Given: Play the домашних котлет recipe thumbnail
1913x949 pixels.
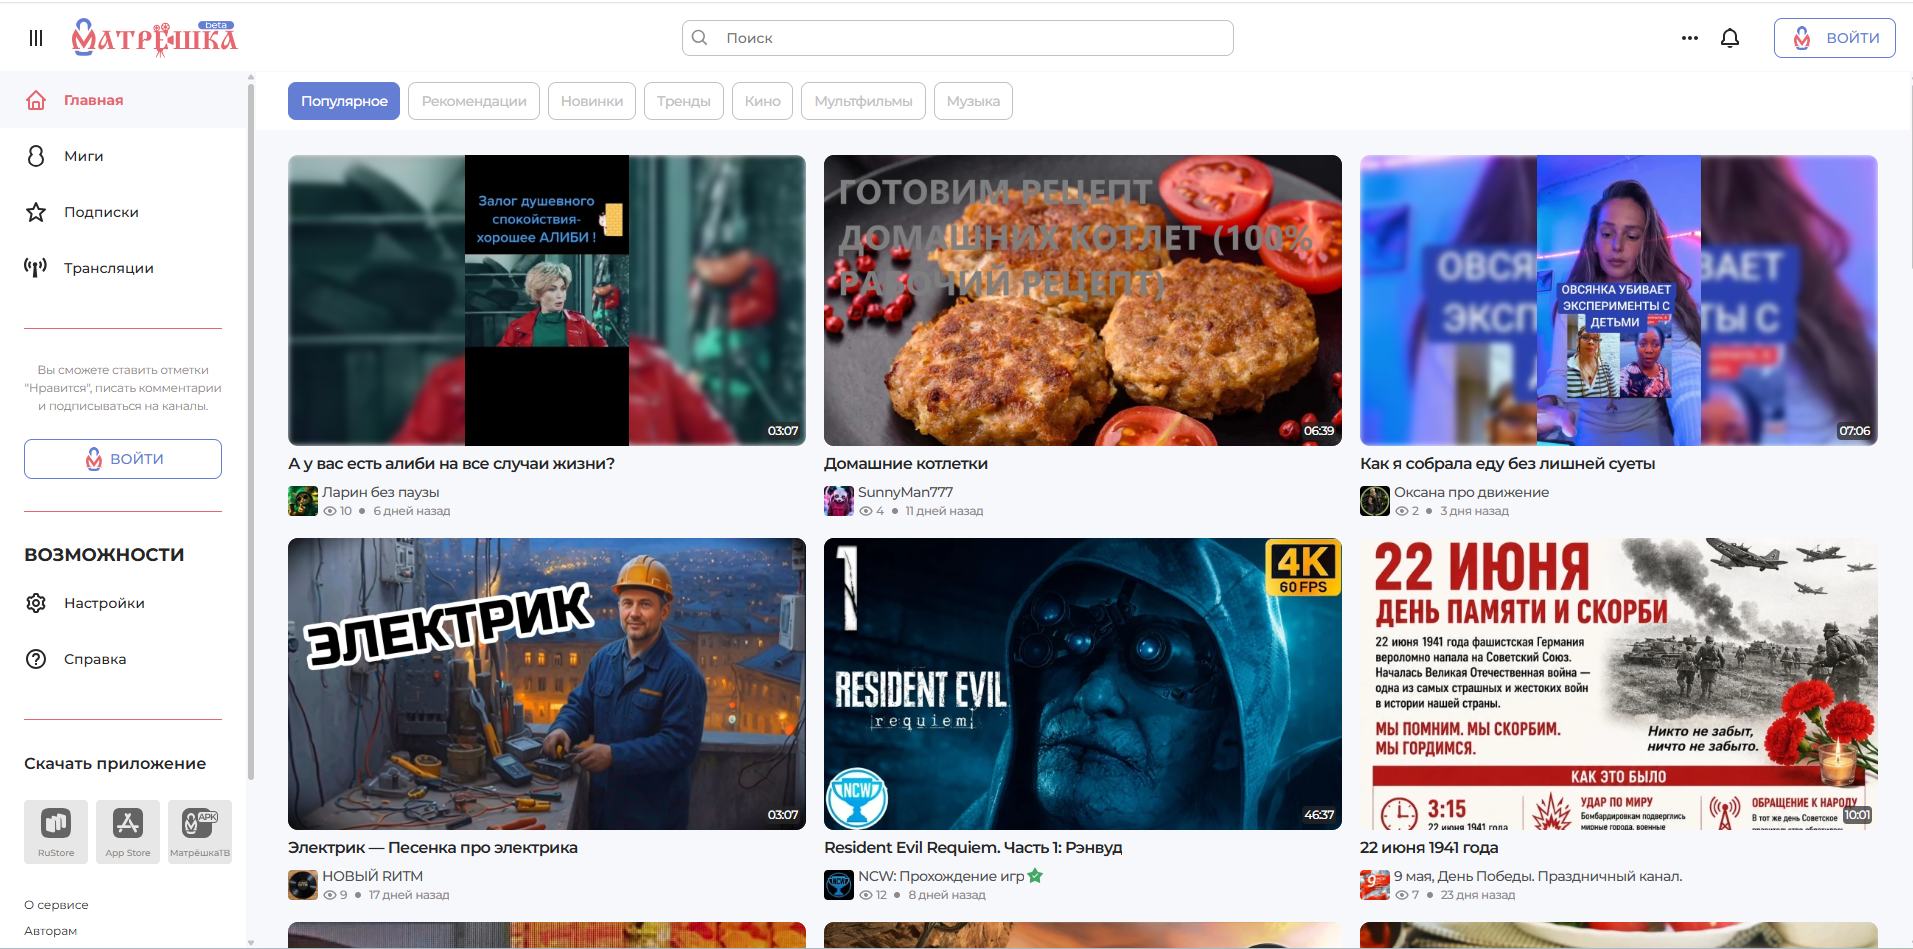Looking at the screenshot, I should click(1083, 300).
